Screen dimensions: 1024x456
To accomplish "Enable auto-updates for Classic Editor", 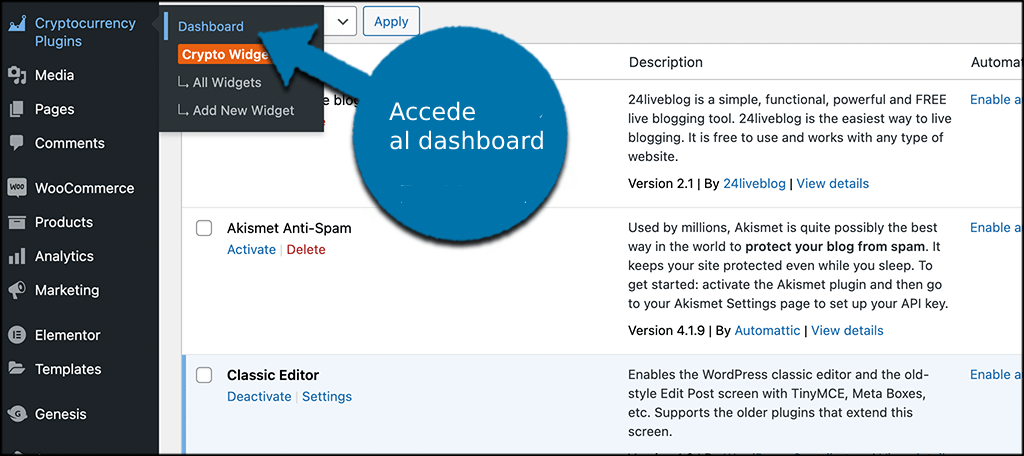I will pos(996,374).
